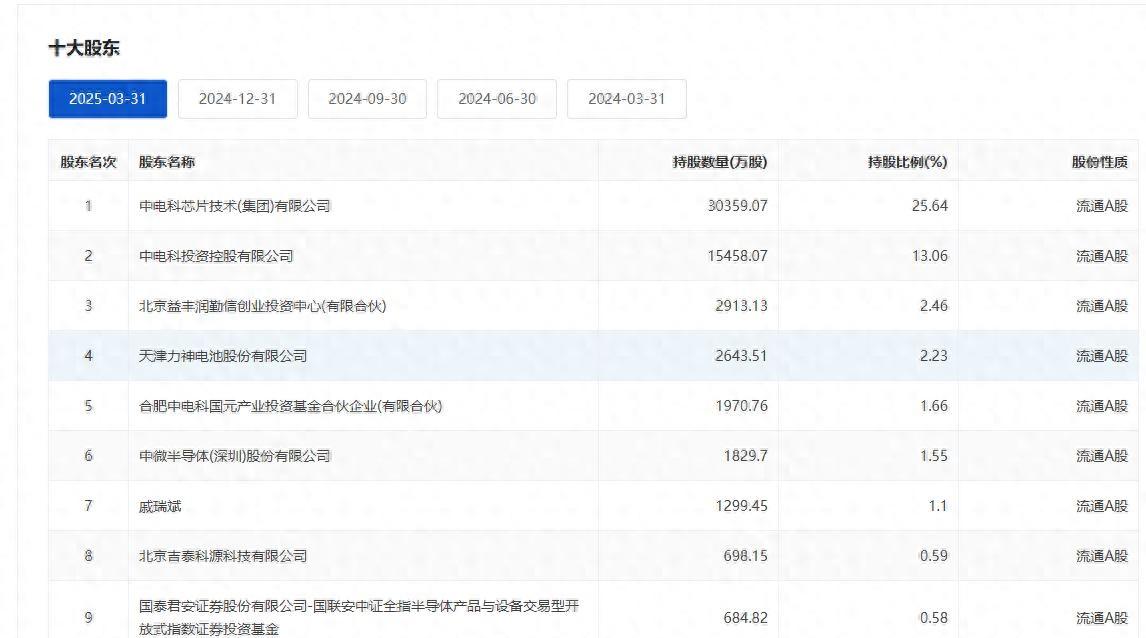Viewport: 1146px width, 638px height.
Task: Click holding ratio 0.58
Action: tap(933, 618)
